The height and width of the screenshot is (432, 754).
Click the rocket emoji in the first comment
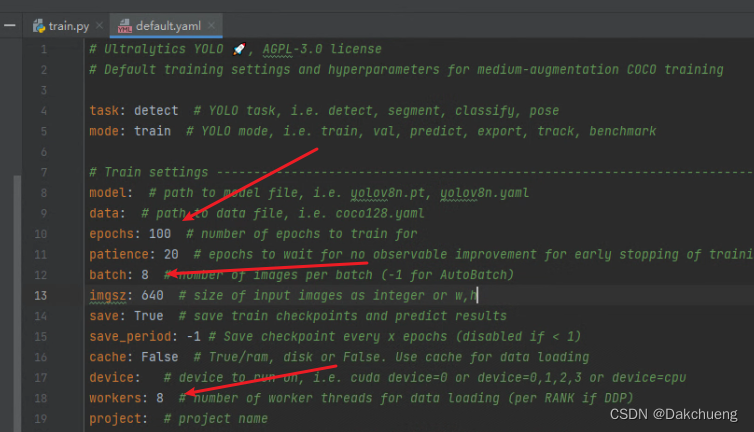tap(239, 49)
